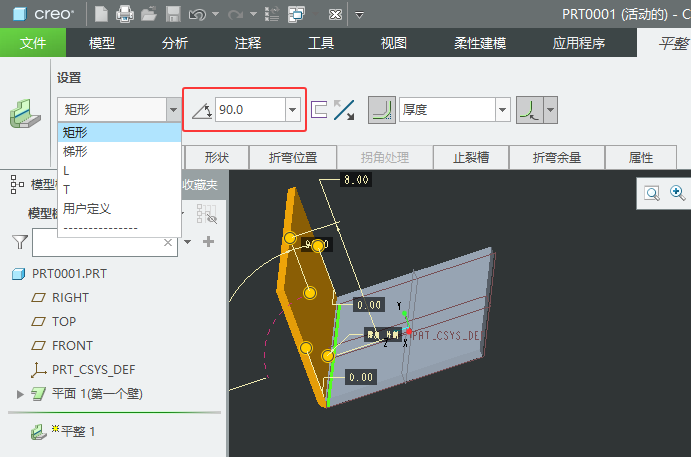The height and width of the screenshot is (457, 691).
Task: Open the quick access toolbar customize arrow
Action: coord(360,15)
